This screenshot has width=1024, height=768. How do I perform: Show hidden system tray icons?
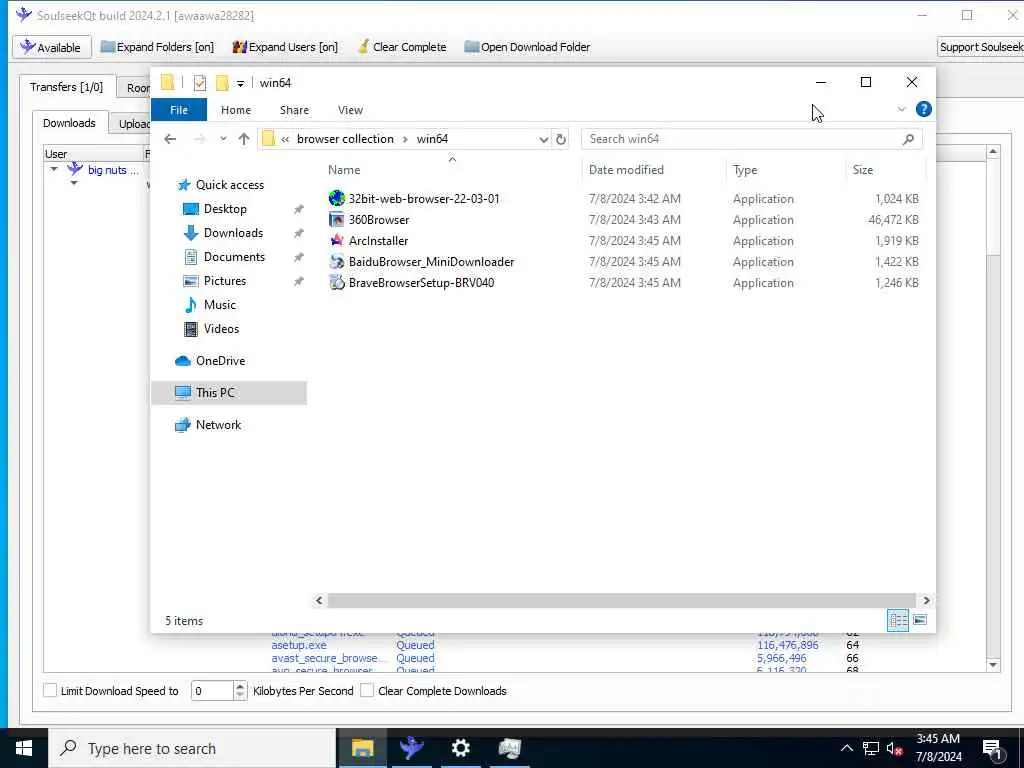coord(846,748)
